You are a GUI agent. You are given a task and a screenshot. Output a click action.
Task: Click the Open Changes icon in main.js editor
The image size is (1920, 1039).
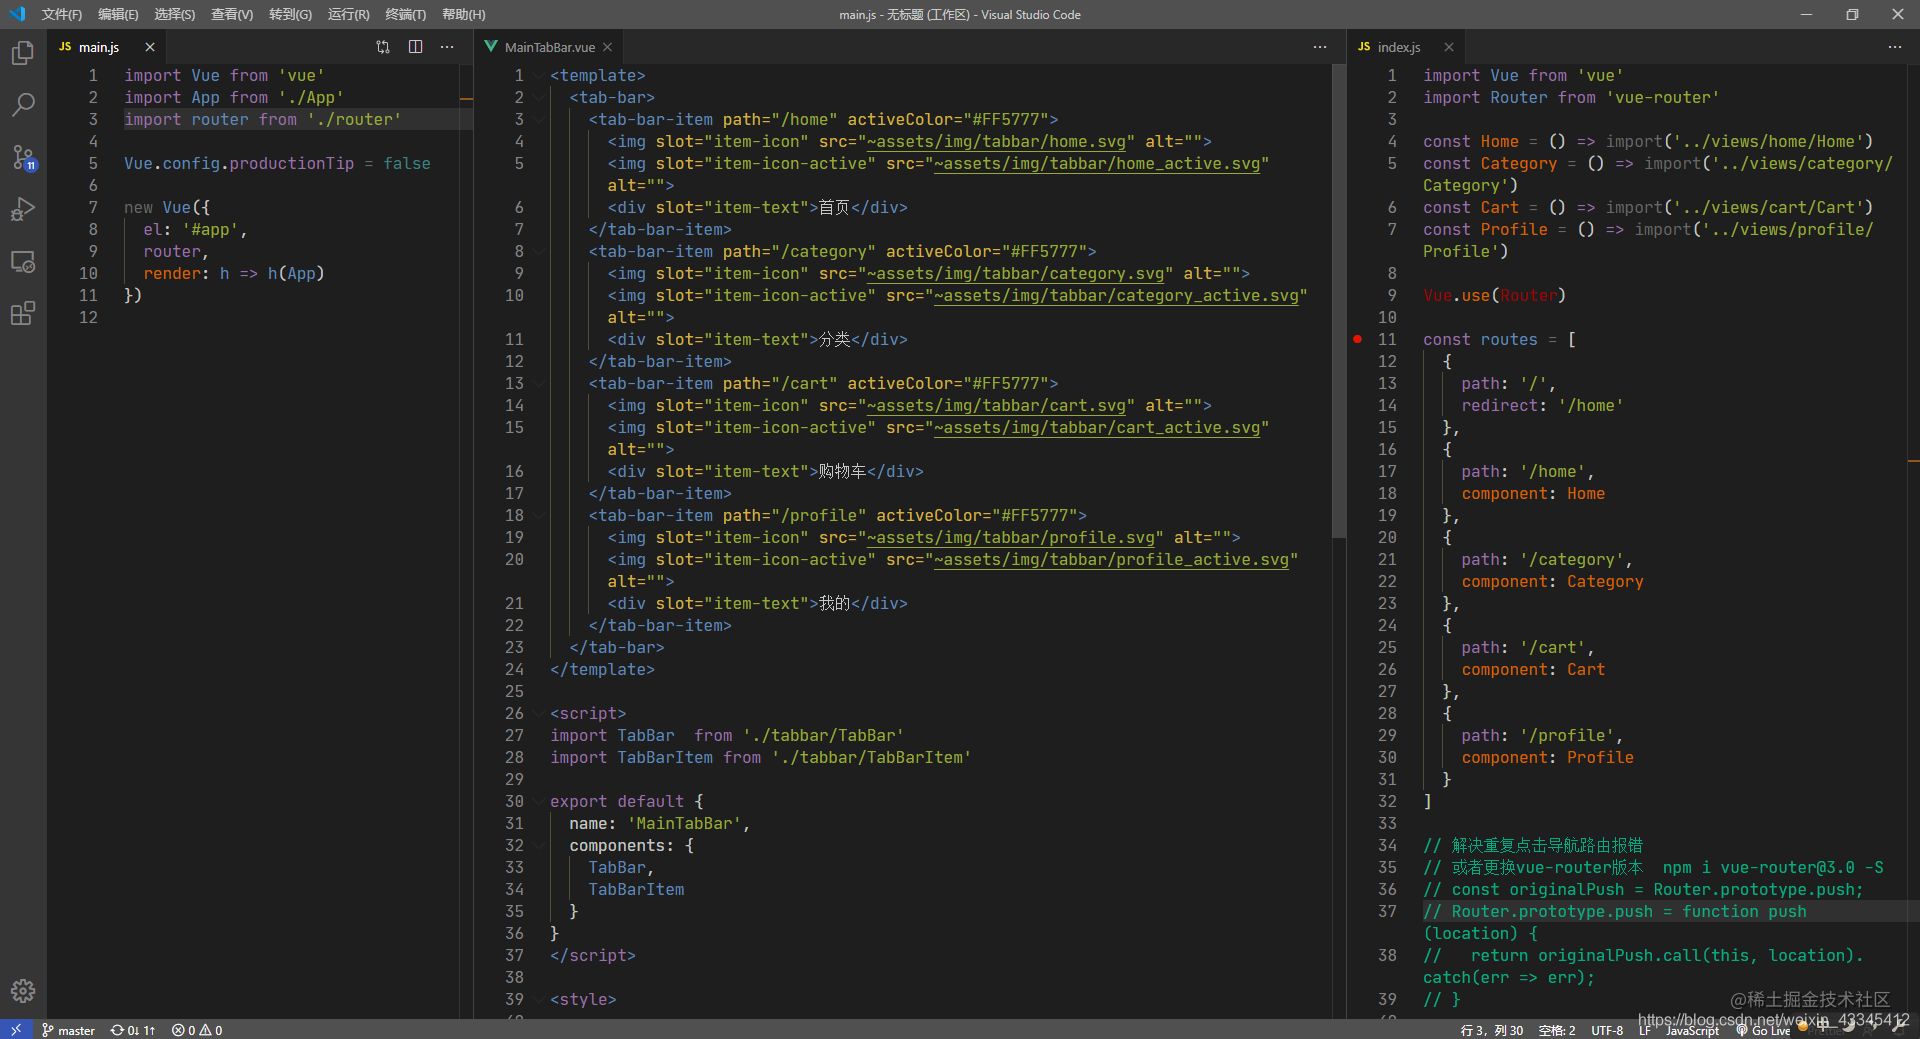[383, 47]
